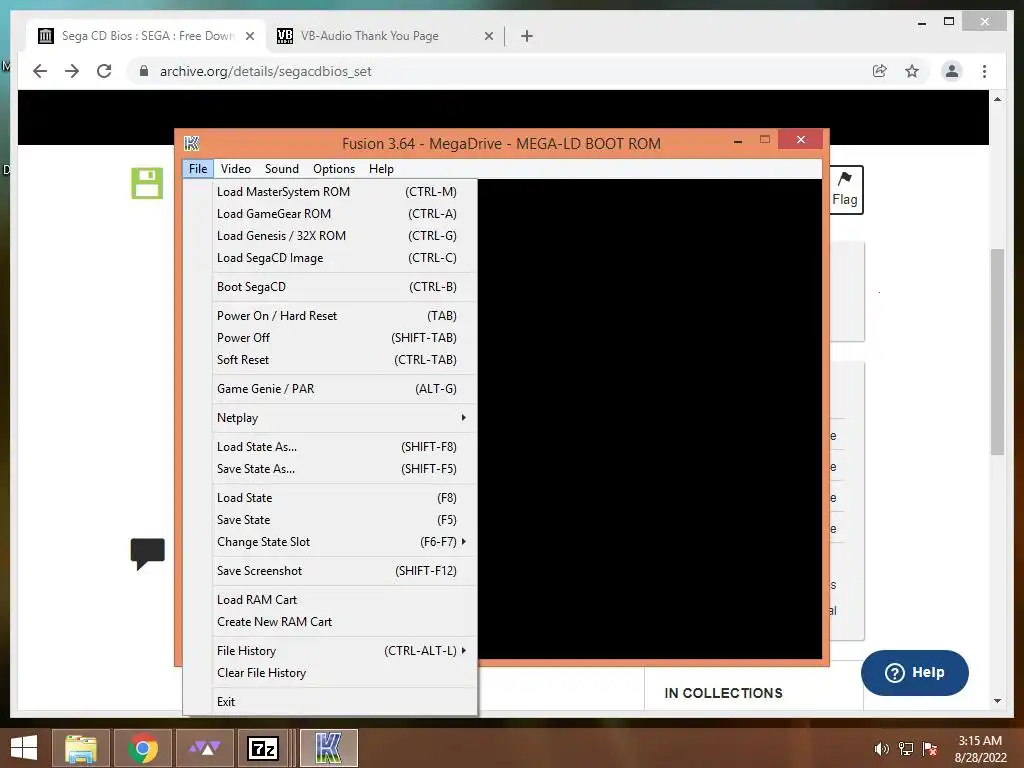Go forward in Chrome browser
Screen dimensions: 1024x768
click(x=72, y=71)
